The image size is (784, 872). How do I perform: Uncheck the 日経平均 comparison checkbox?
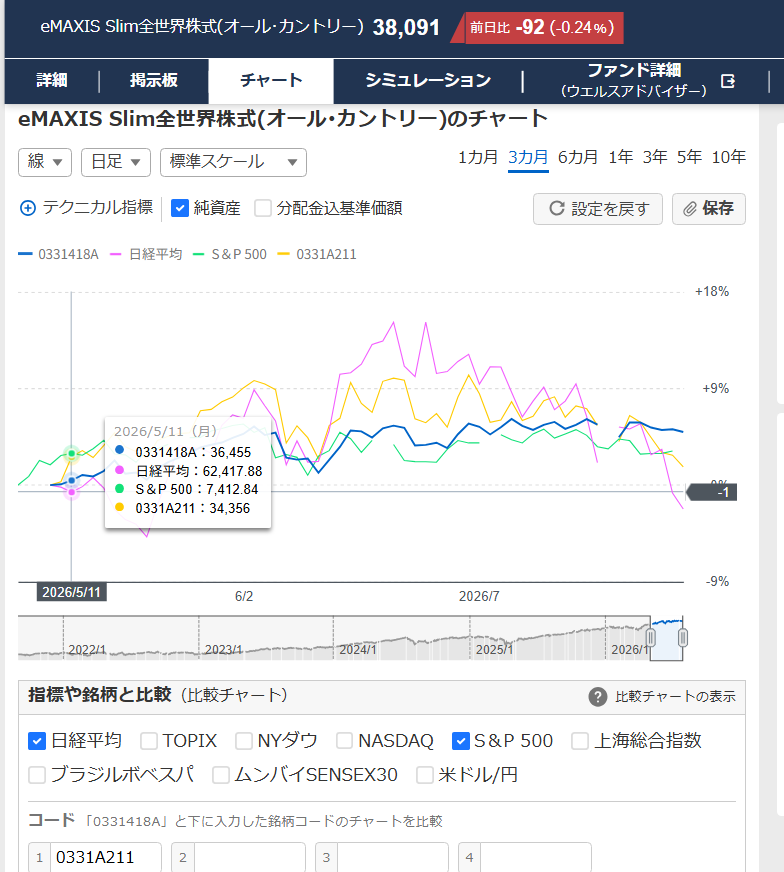click(37, 741)
